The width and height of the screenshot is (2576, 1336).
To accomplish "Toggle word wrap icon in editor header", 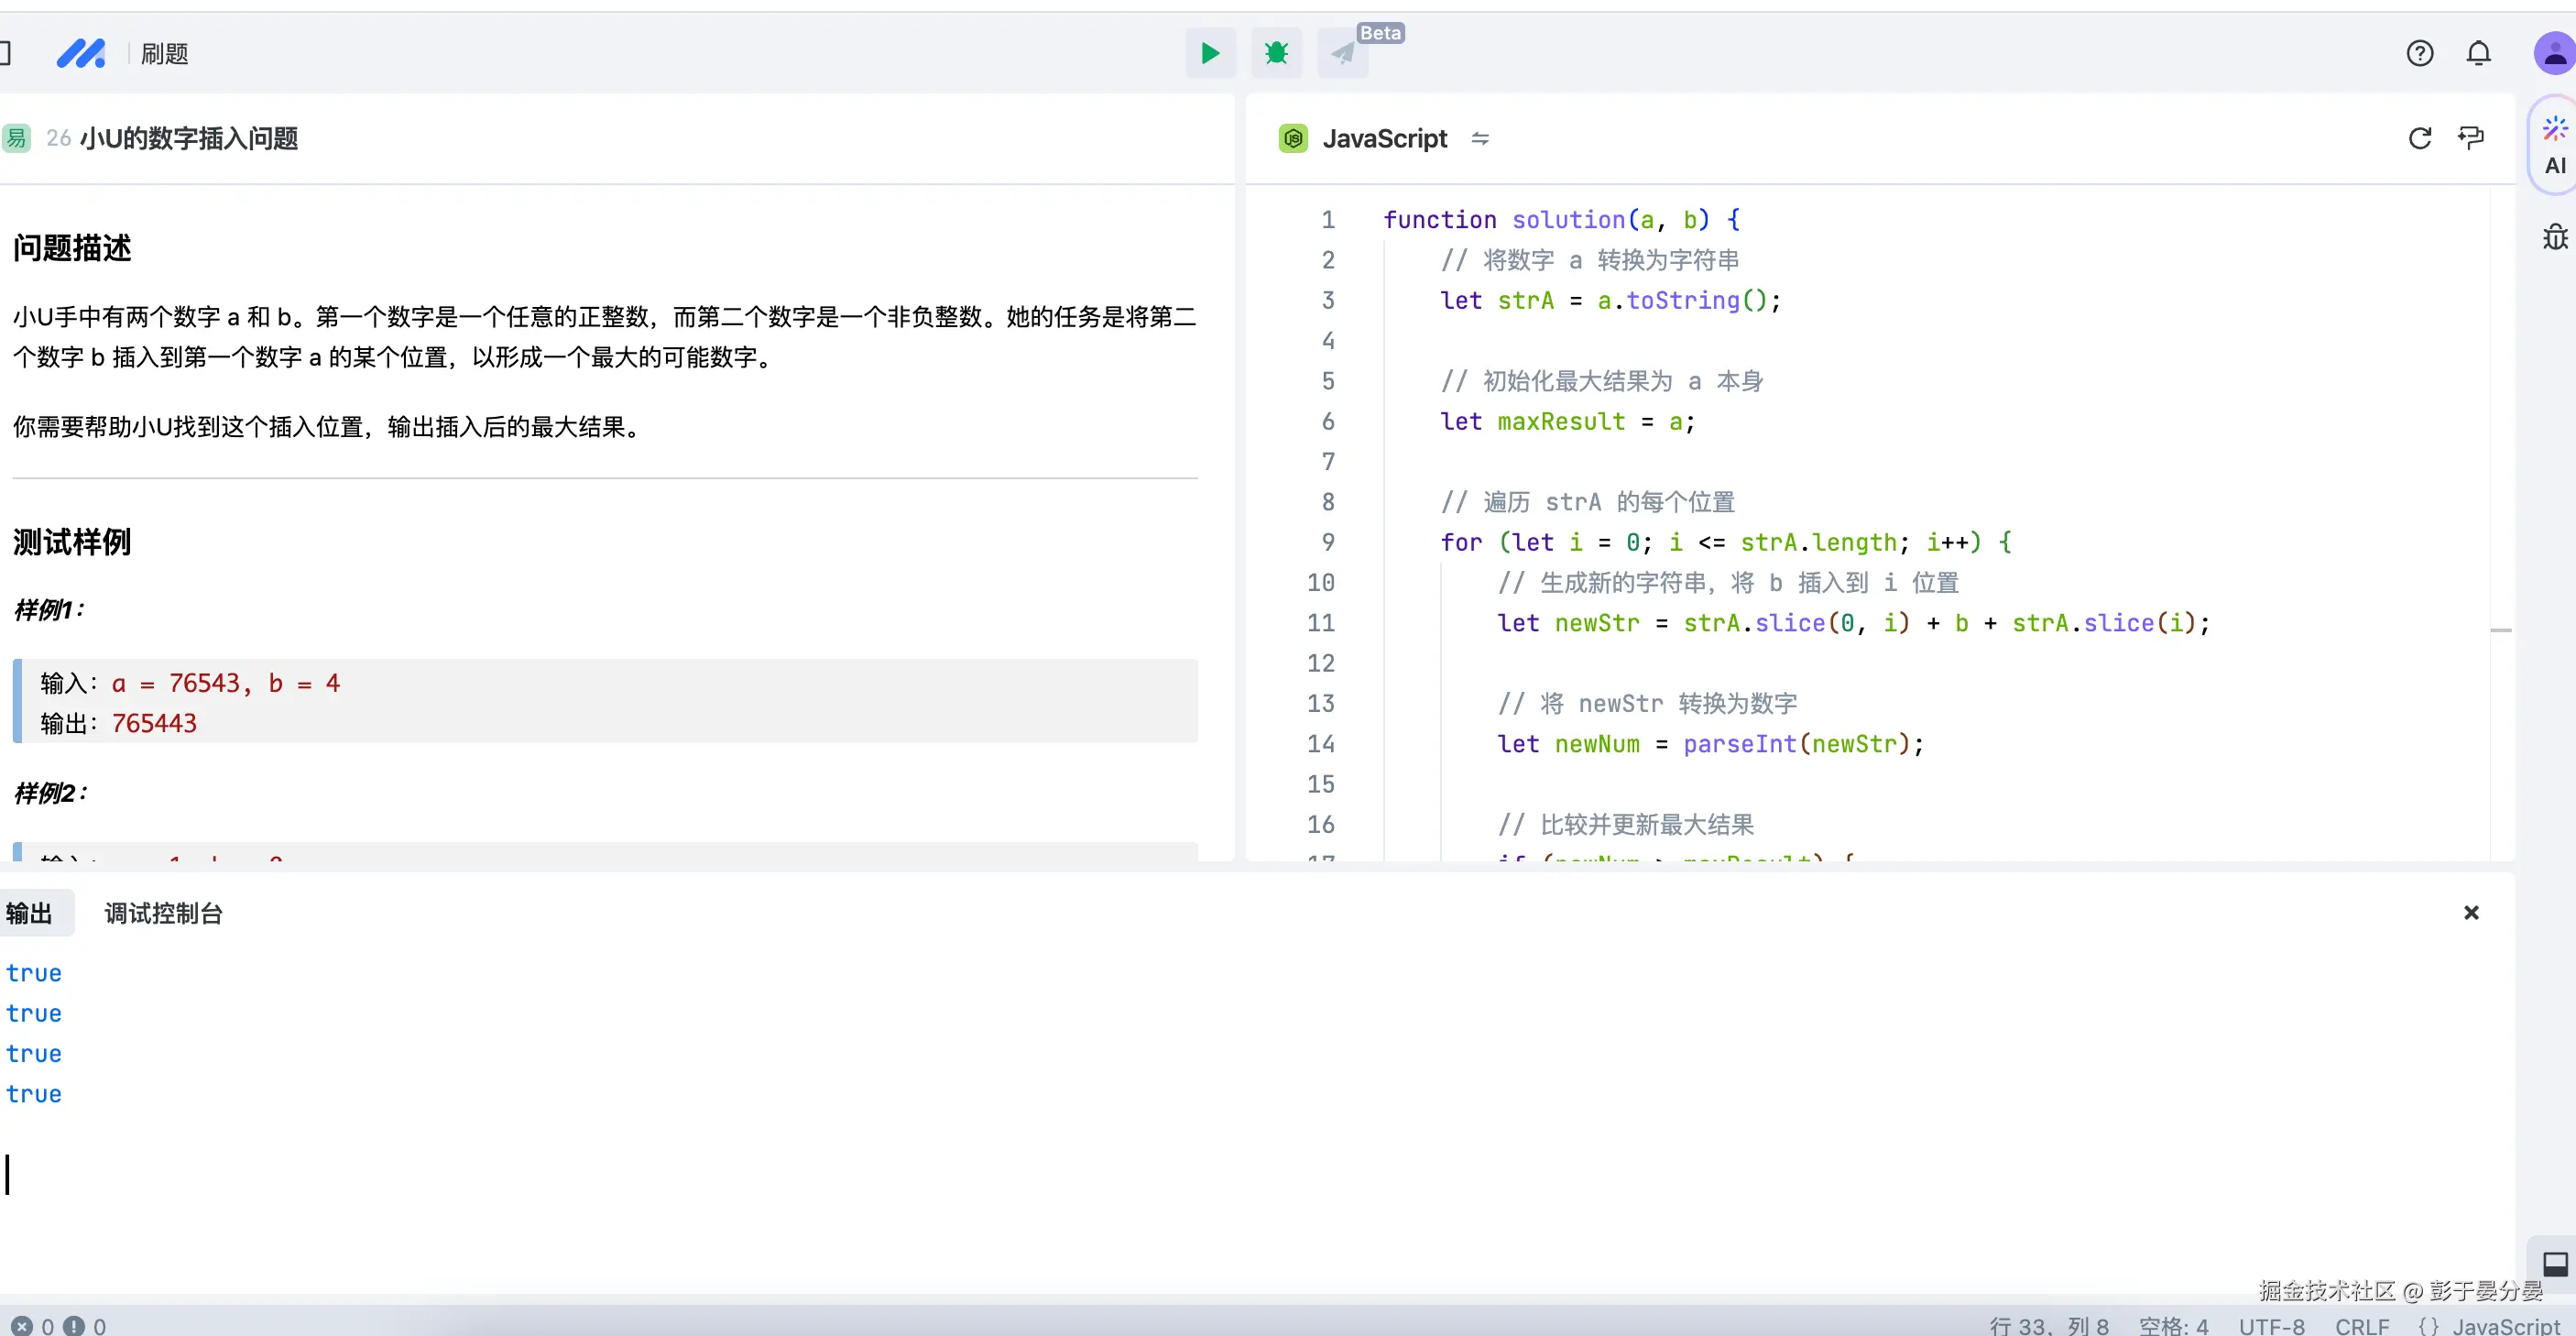I will tap(2470, 138).
